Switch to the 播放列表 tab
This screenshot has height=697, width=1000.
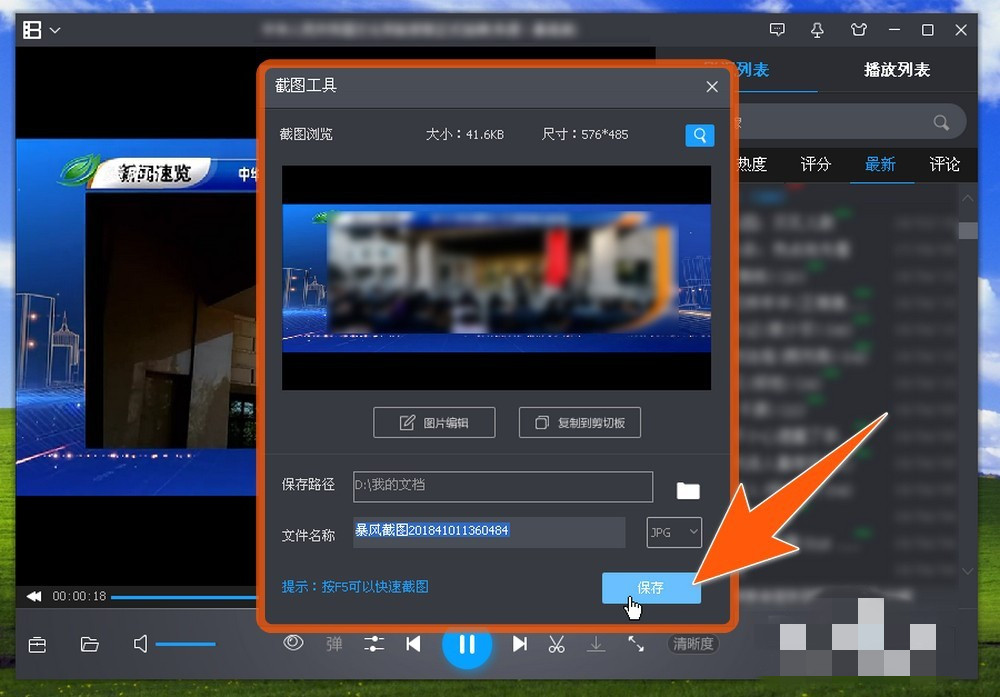(897, 70)
